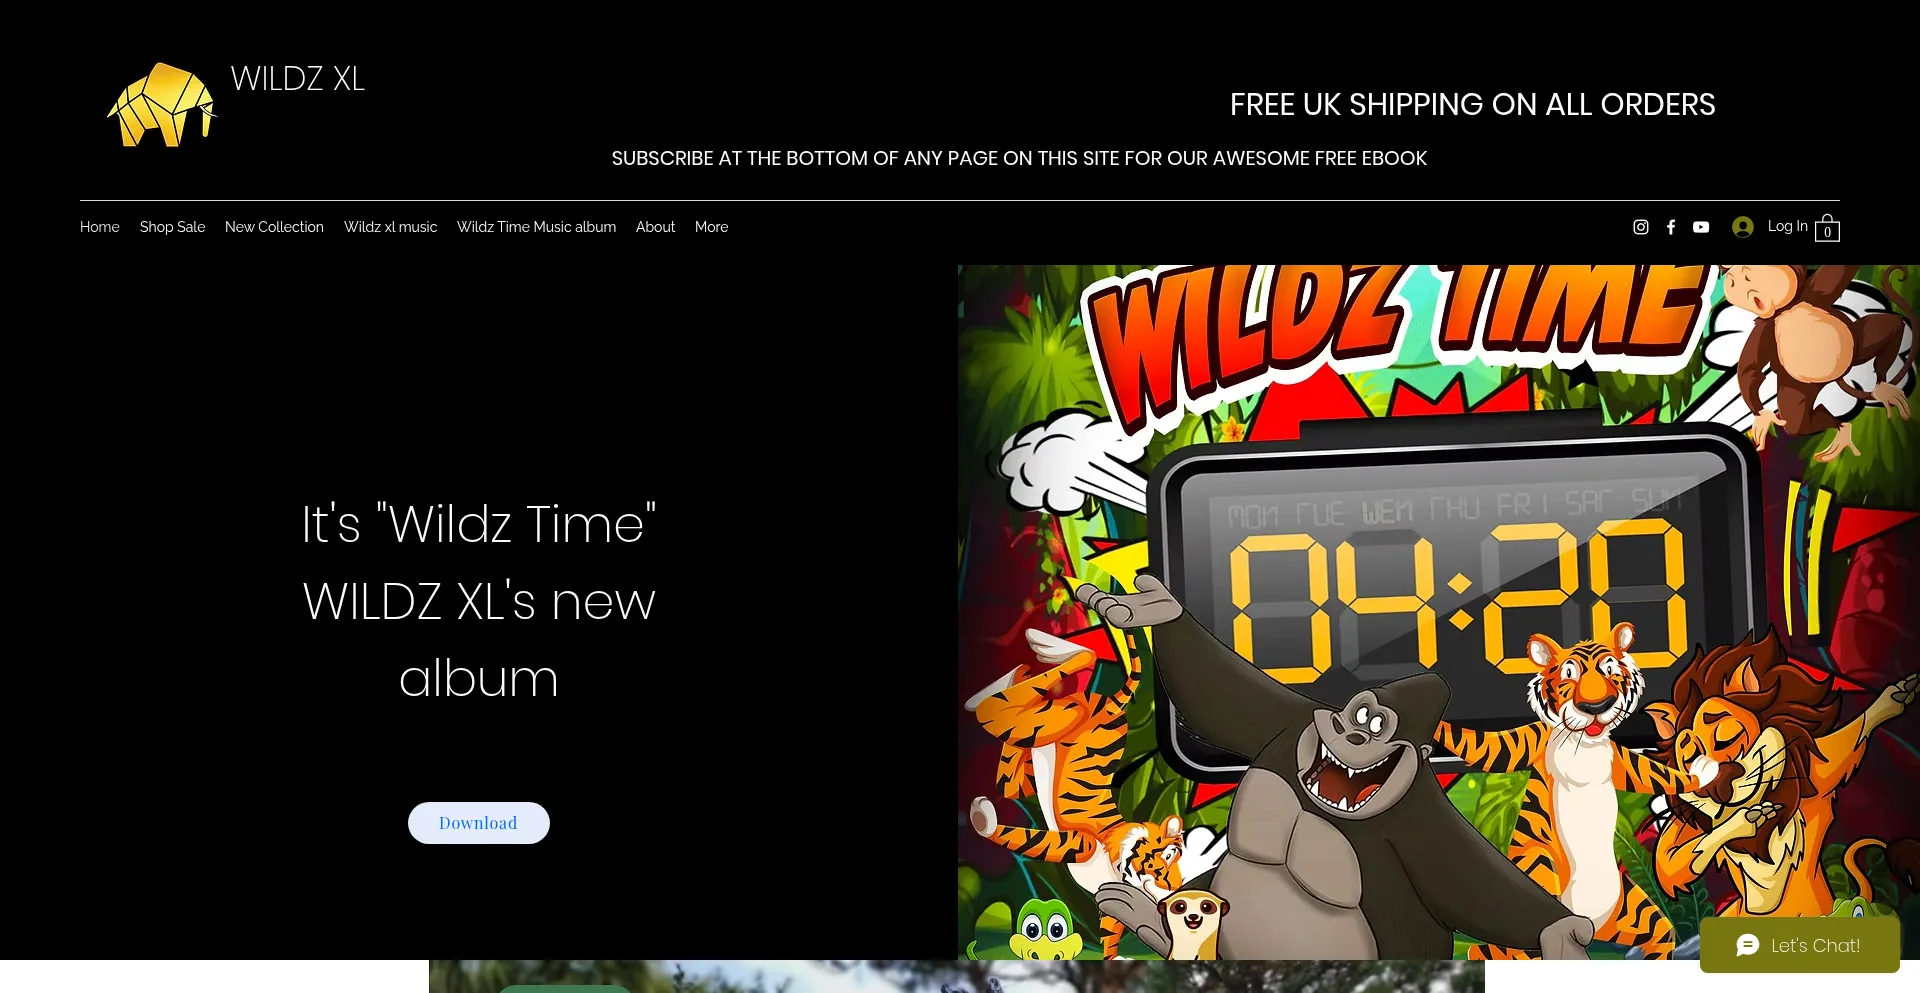Click the safari photo strip at bottom
This screenshot has width=1920, height=993.
956,977
